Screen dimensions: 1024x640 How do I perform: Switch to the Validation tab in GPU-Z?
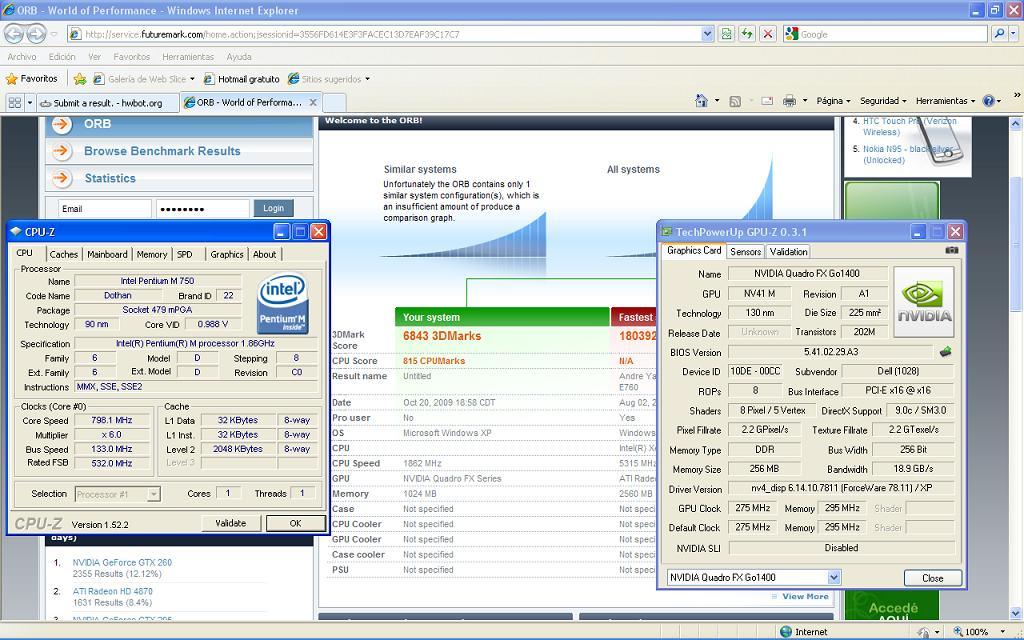click(788, 251)
